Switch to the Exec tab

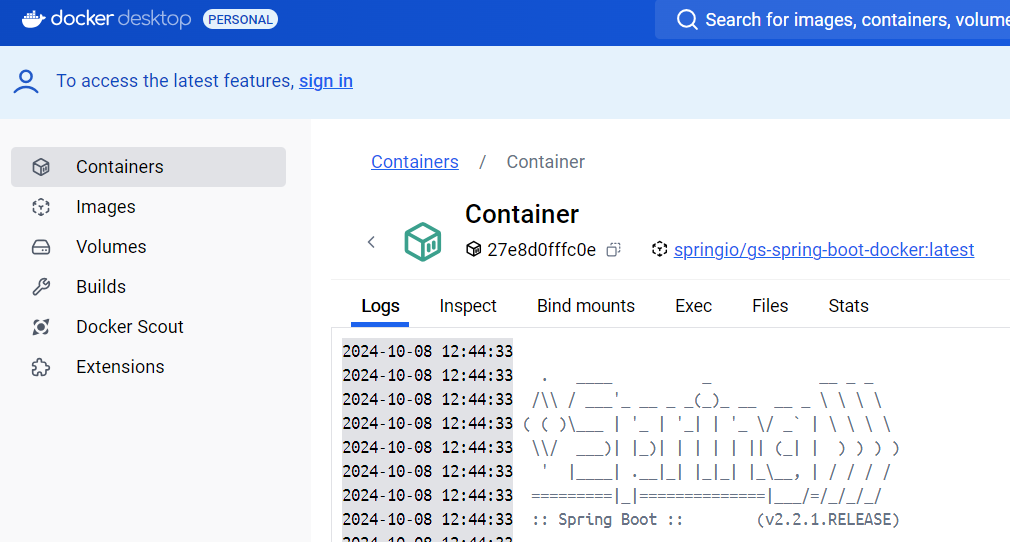click(693, 306)
